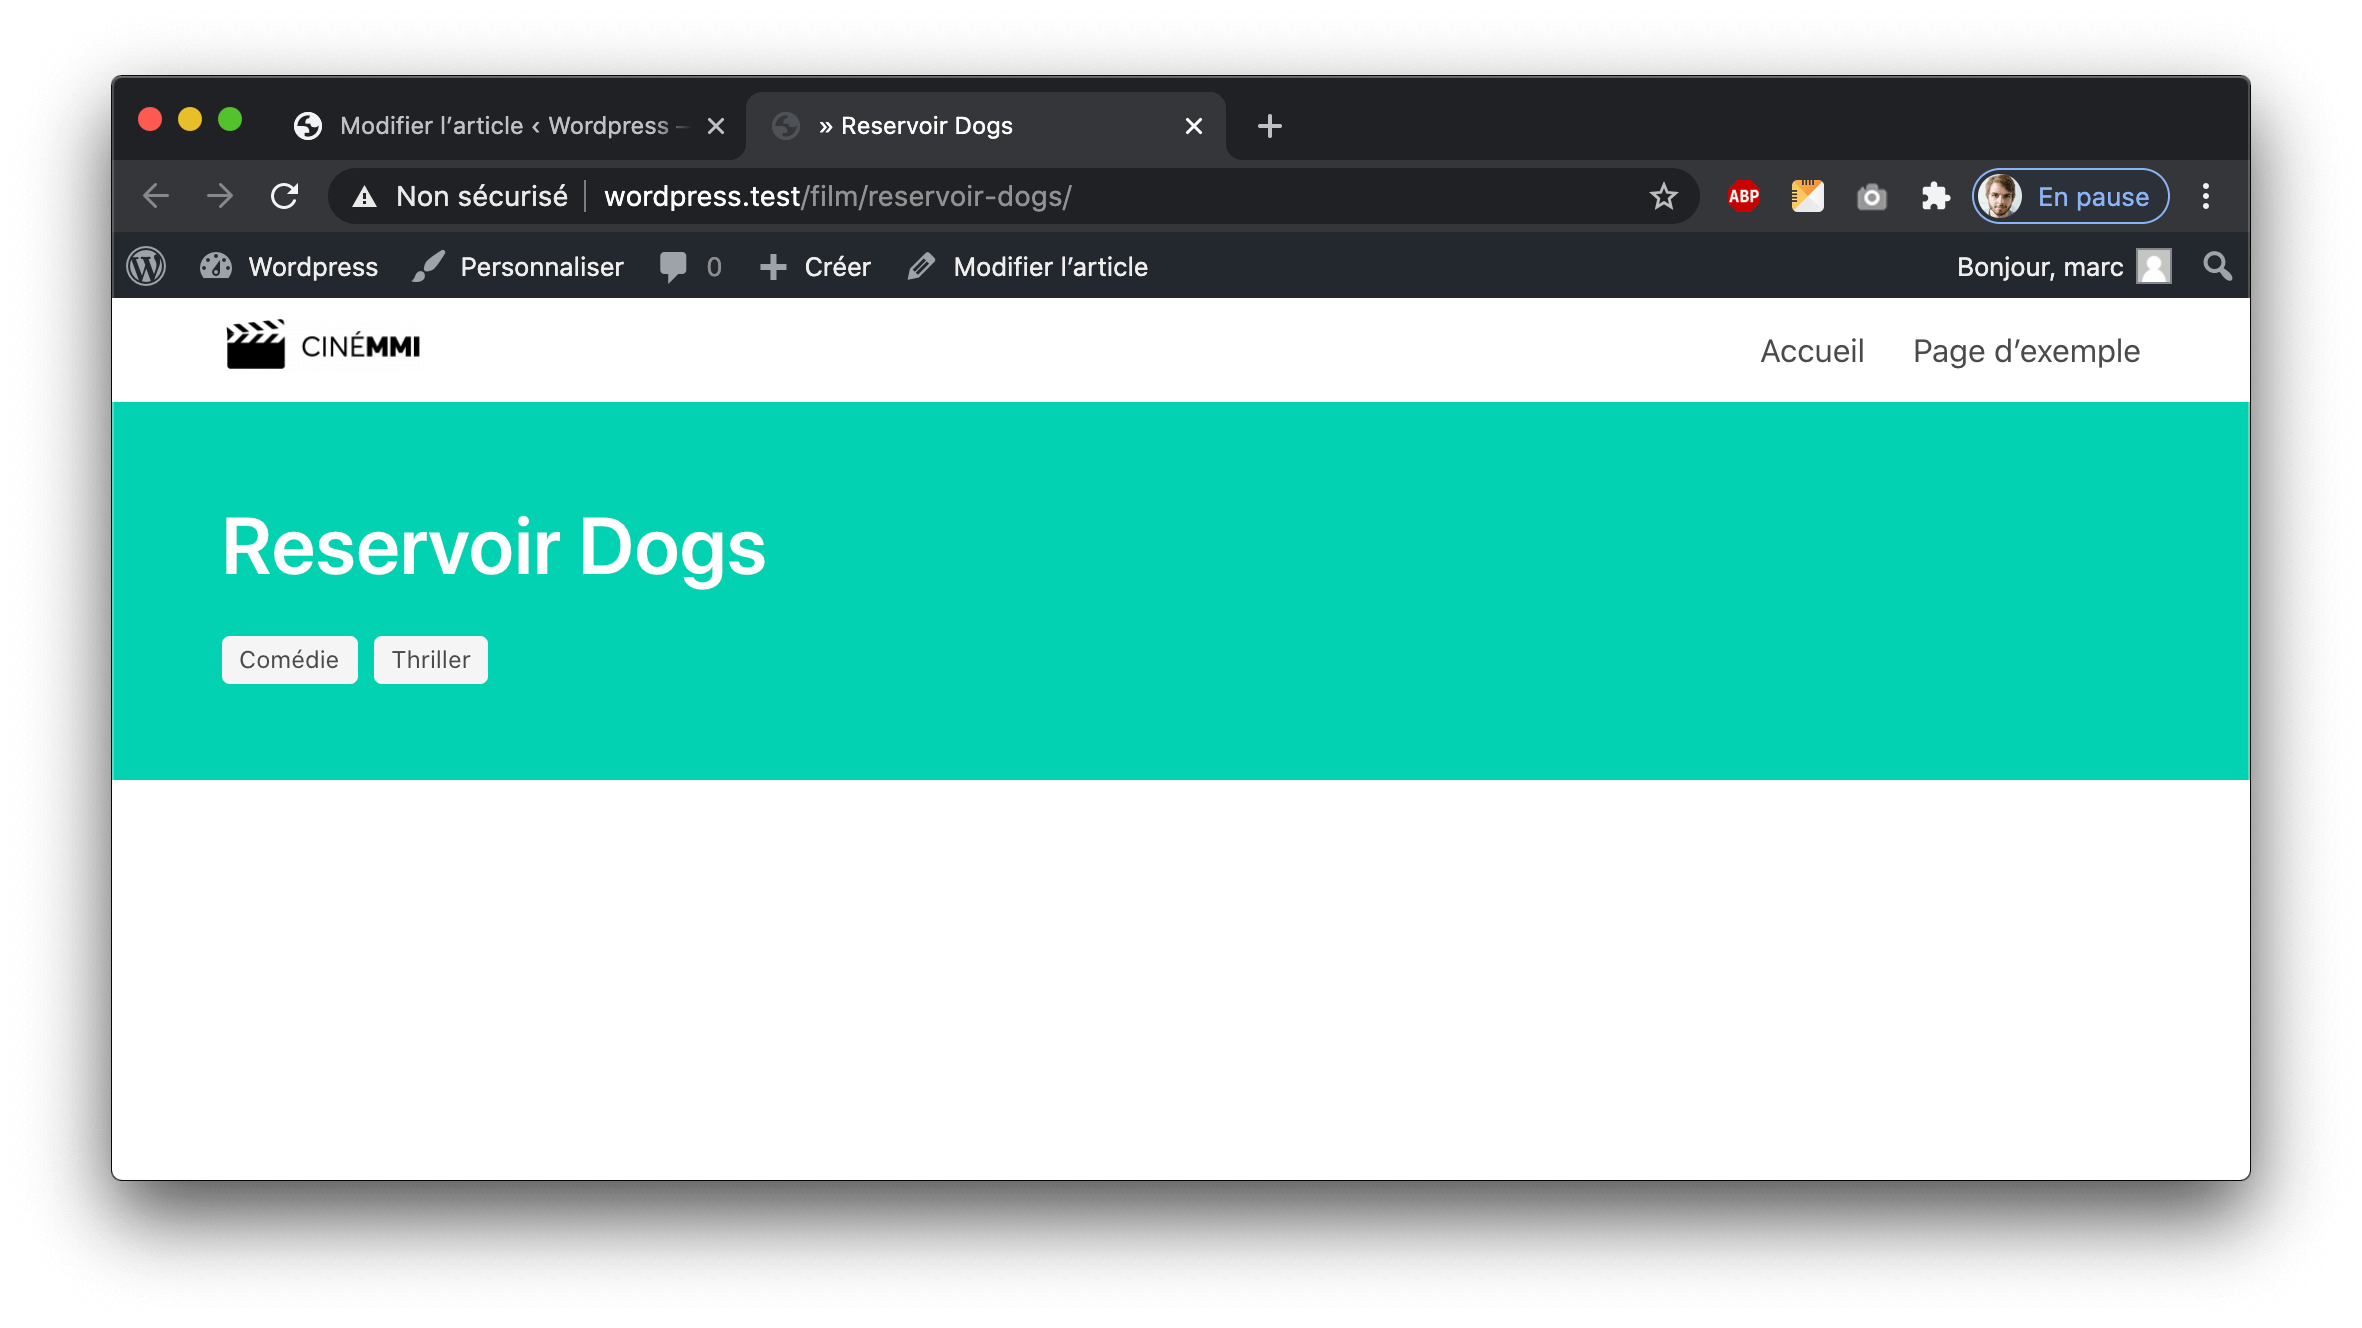Open Chrome three-dot menu
The image size is (2362, 1328).
coord(2205,196)
